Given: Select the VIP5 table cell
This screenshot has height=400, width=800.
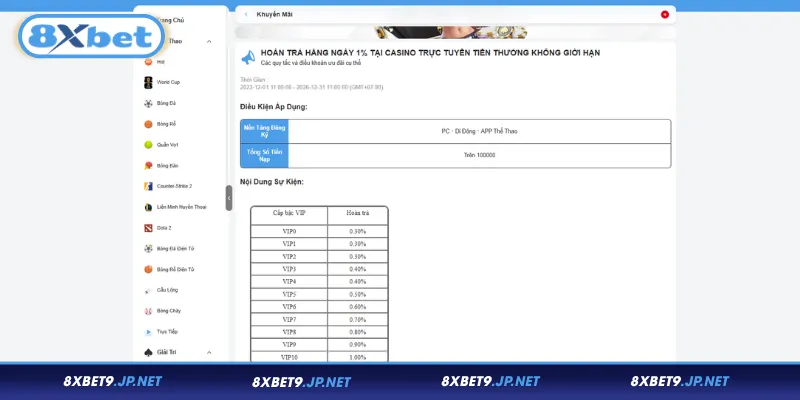Looking at the screenshot, I should click(289, 294).
